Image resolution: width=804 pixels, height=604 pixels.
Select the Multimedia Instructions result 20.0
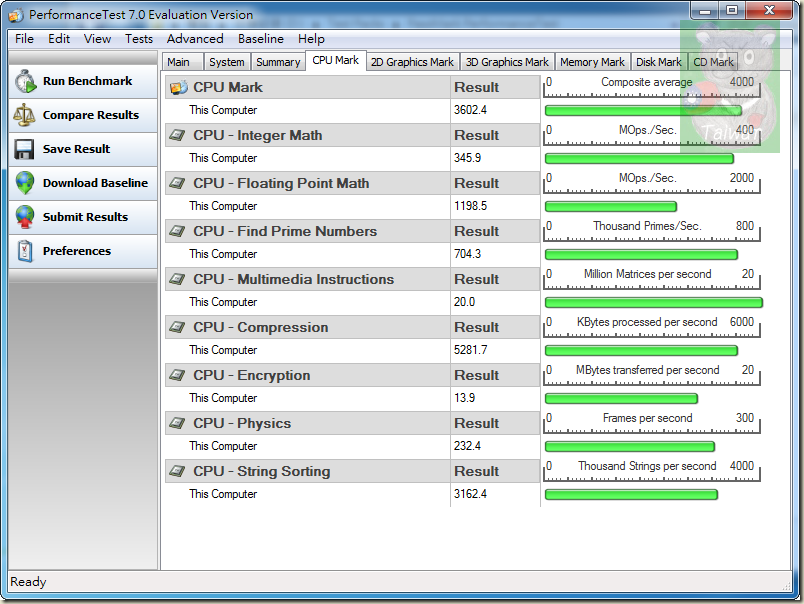coord(464,302)
